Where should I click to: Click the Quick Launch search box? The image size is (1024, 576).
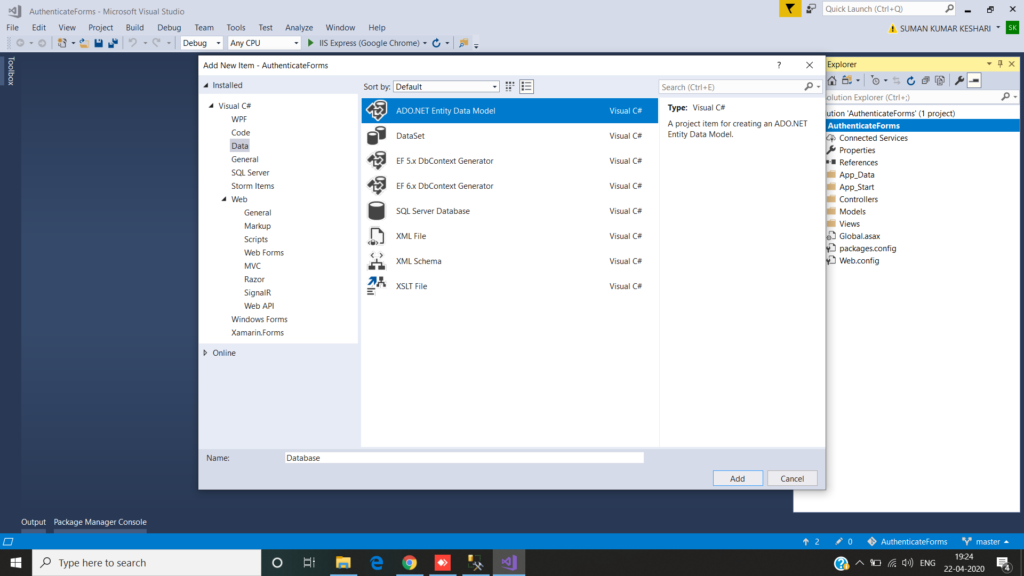click(882, 8)
